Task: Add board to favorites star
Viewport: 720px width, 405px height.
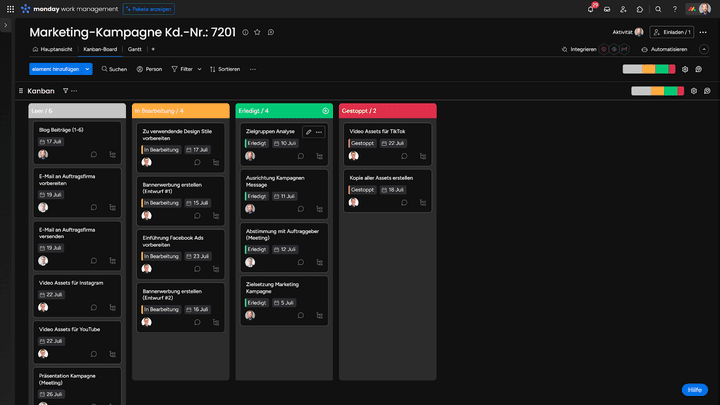Action: click(257, 32)
